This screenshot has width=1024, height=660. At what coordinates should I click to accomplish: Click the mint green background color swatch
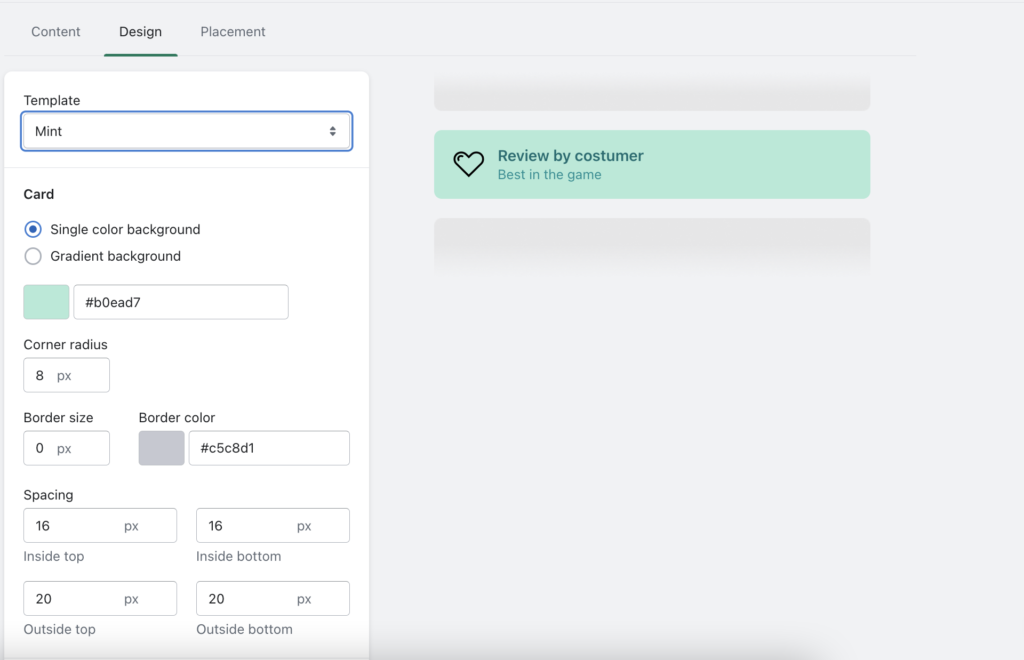46,302
